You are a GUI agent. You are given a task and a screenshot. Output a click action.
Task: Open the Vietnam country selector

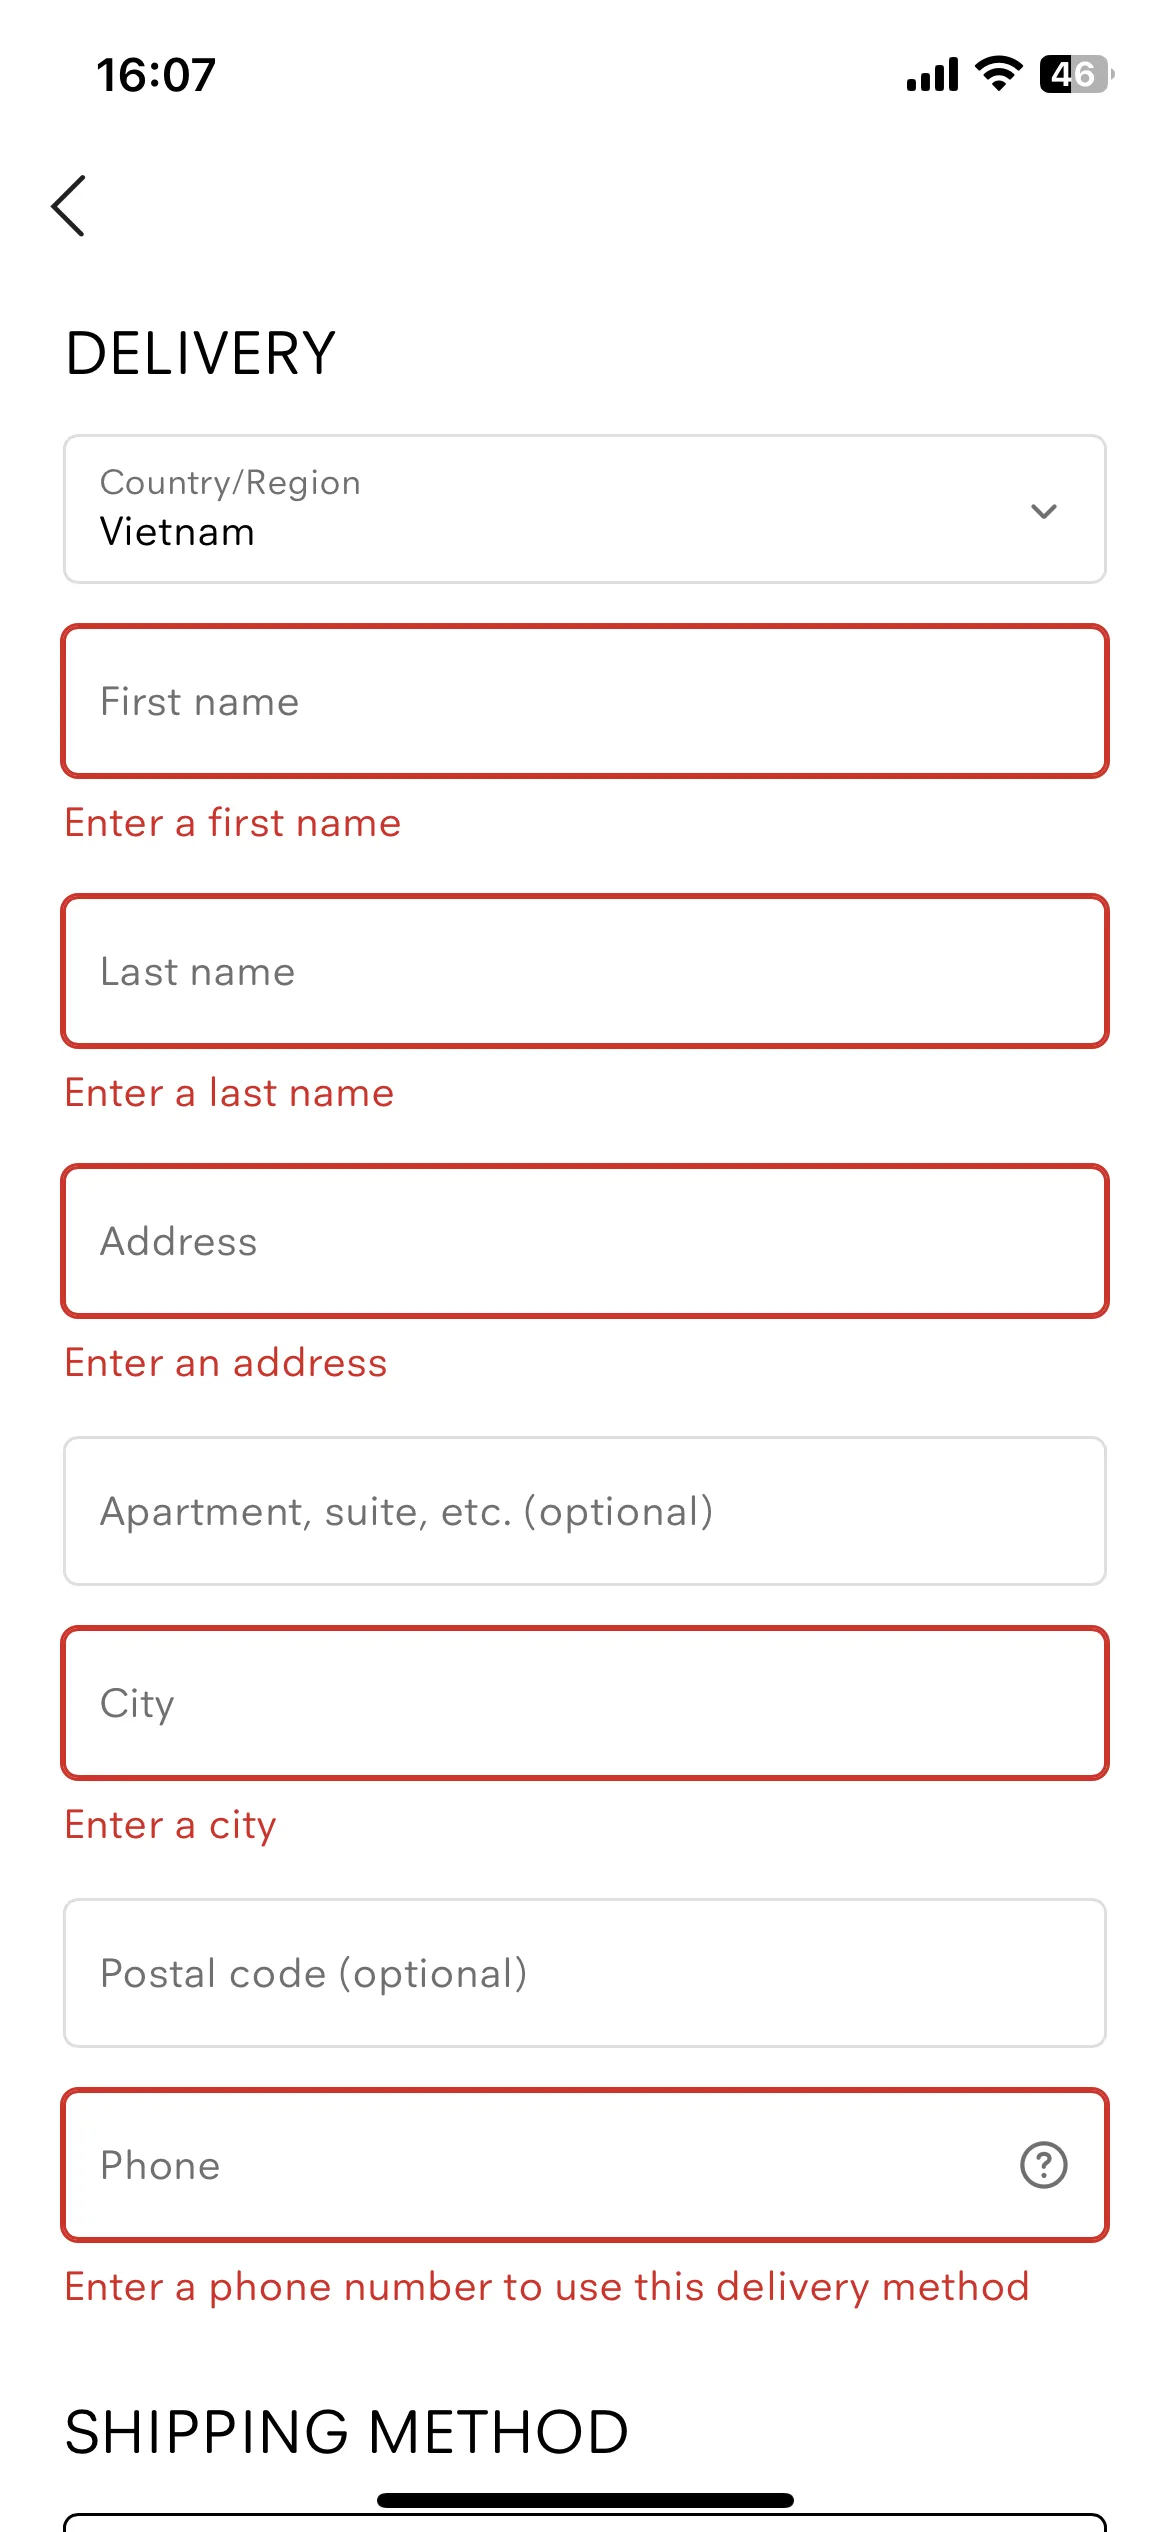click(585, 509)
